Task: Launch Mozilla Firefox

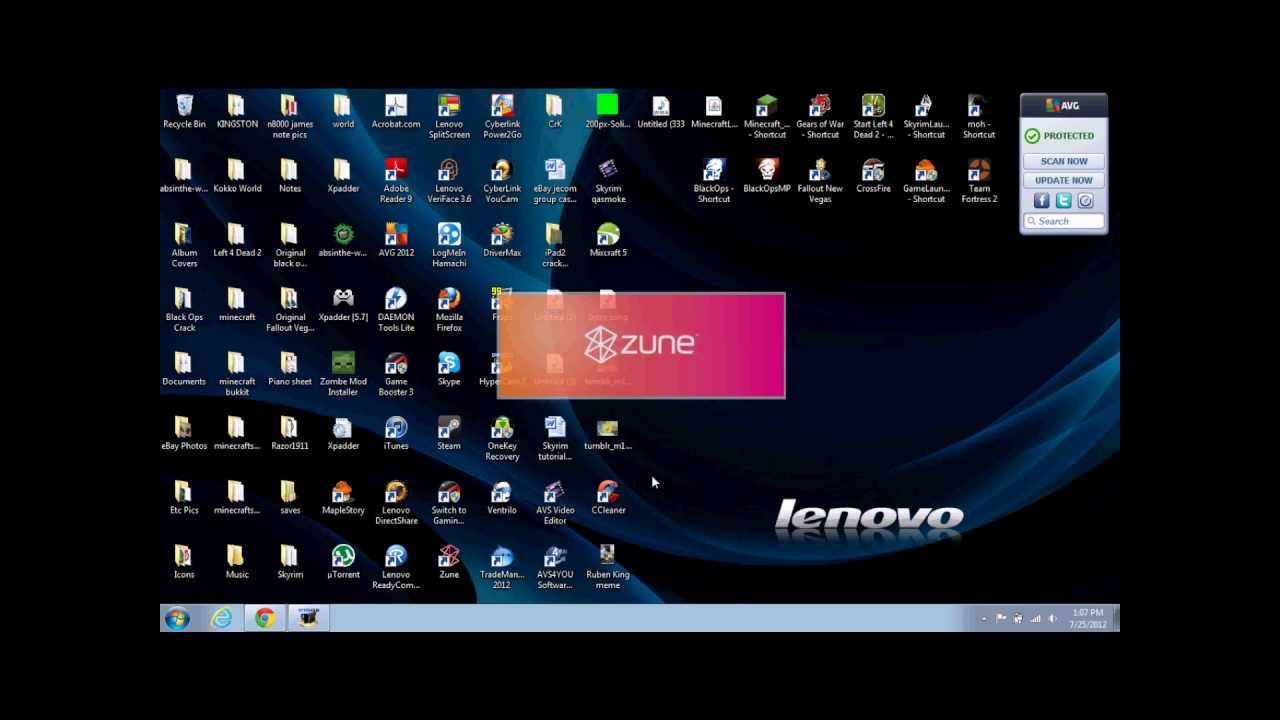Action: pos(449,310)
